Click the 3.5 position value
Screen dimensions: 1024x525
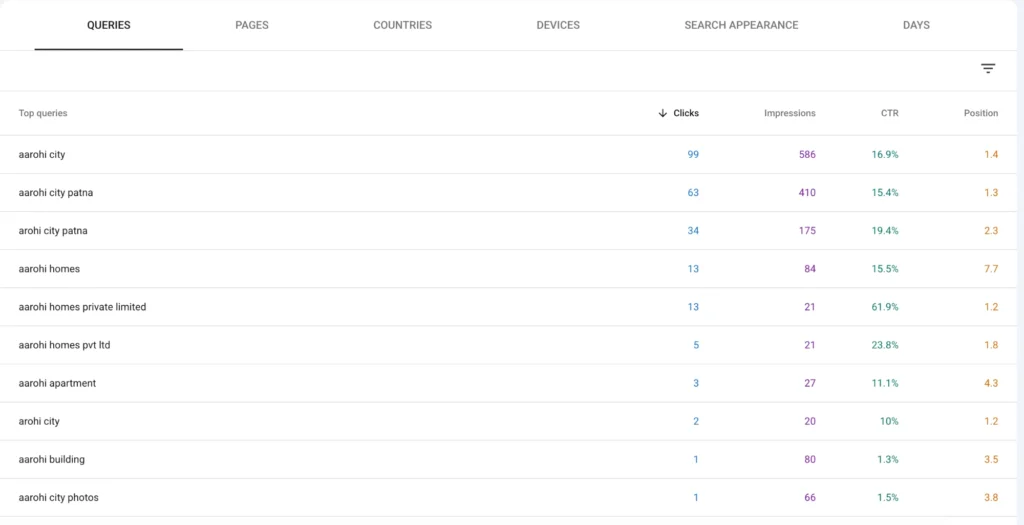991,459
